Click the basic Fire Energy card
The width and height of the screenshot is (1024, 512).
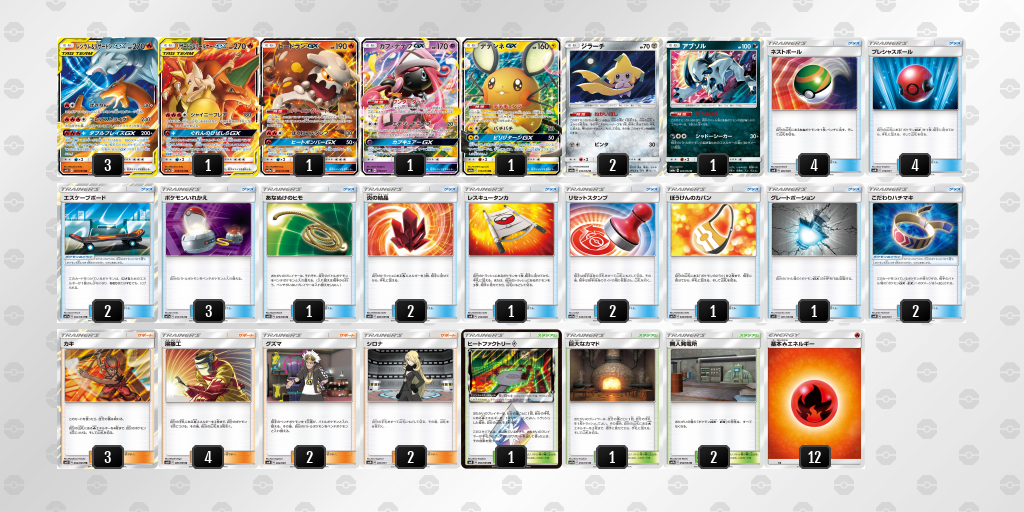point(814,399)
